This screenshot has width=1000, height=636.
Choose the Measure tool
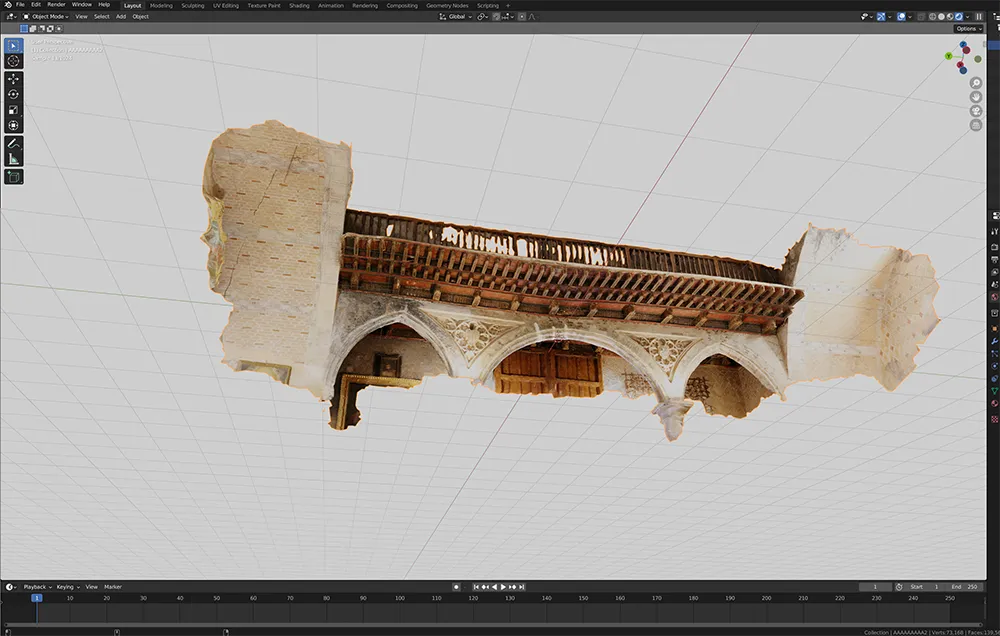[13, 159]
